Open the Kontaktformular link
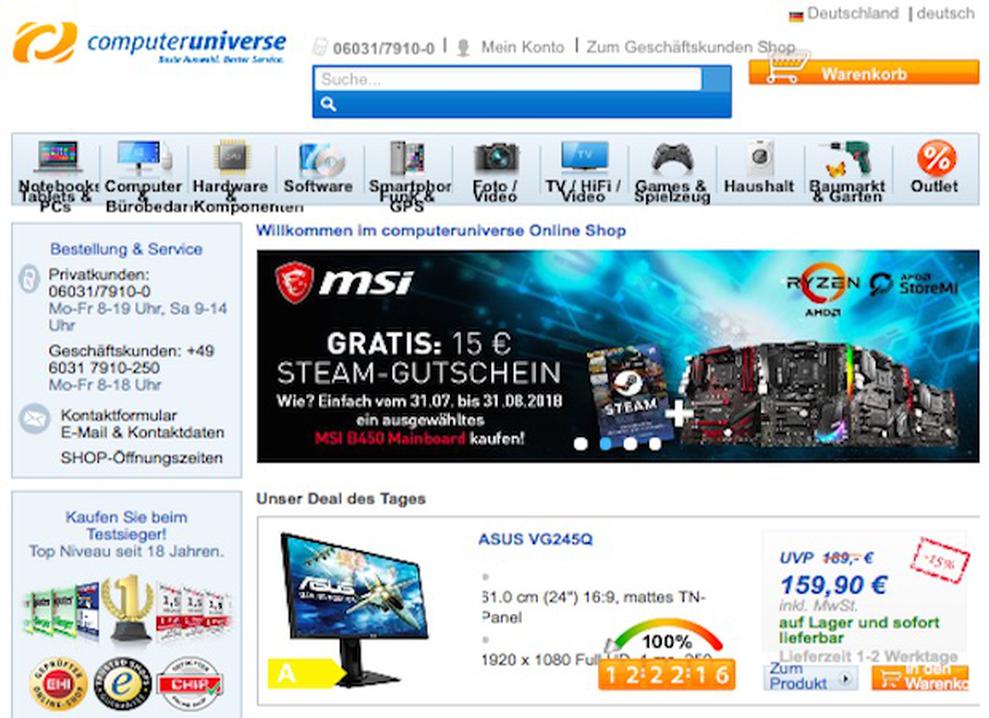 [x=119, y=415]
